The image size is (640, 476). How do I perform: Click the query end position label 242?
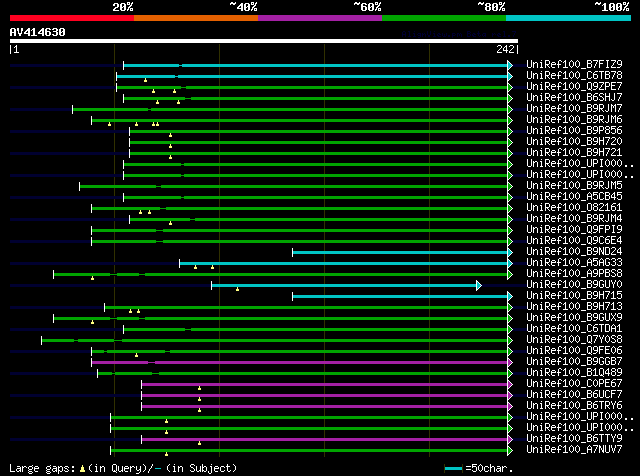click(x=505, y=49)
